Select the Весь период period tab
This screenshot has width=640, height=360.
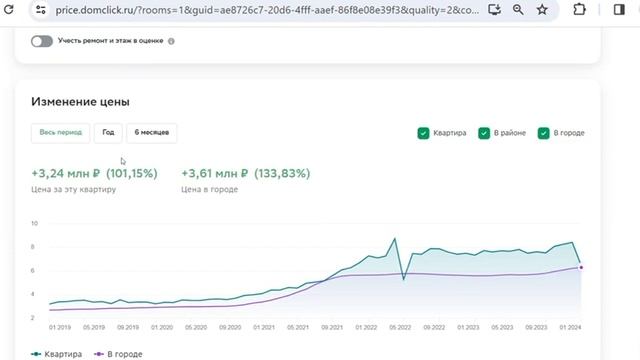coord(60,133)
